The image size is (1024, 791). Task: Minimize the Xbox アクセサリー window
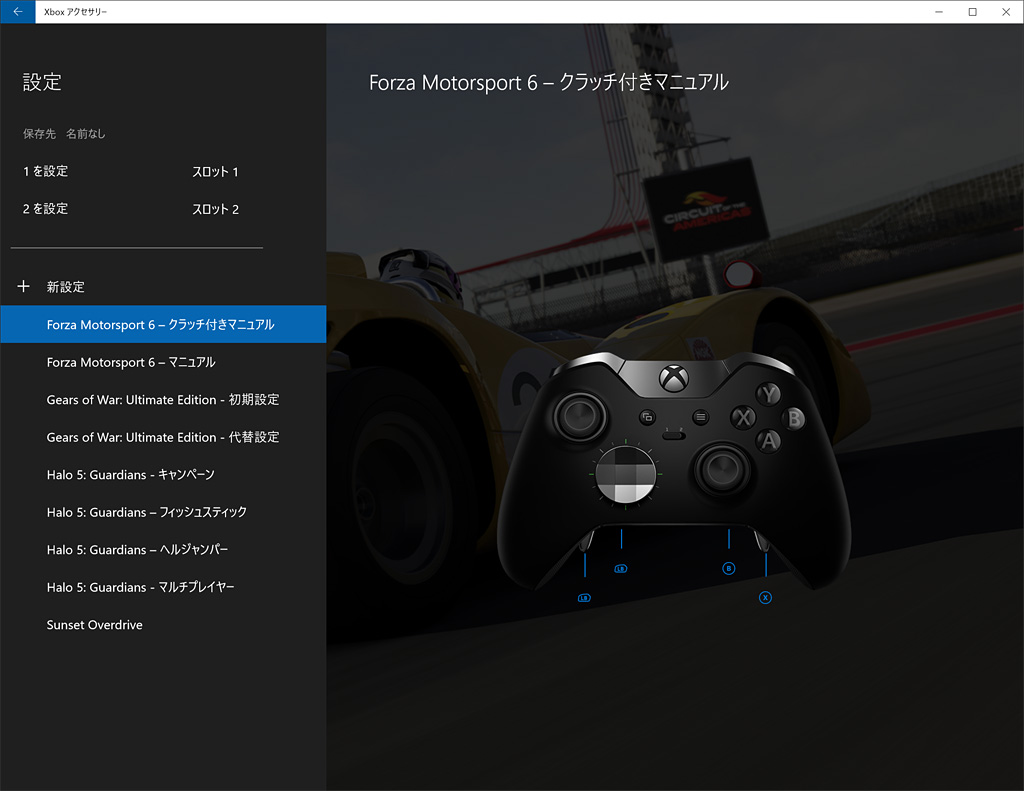[x=938, y=12]
